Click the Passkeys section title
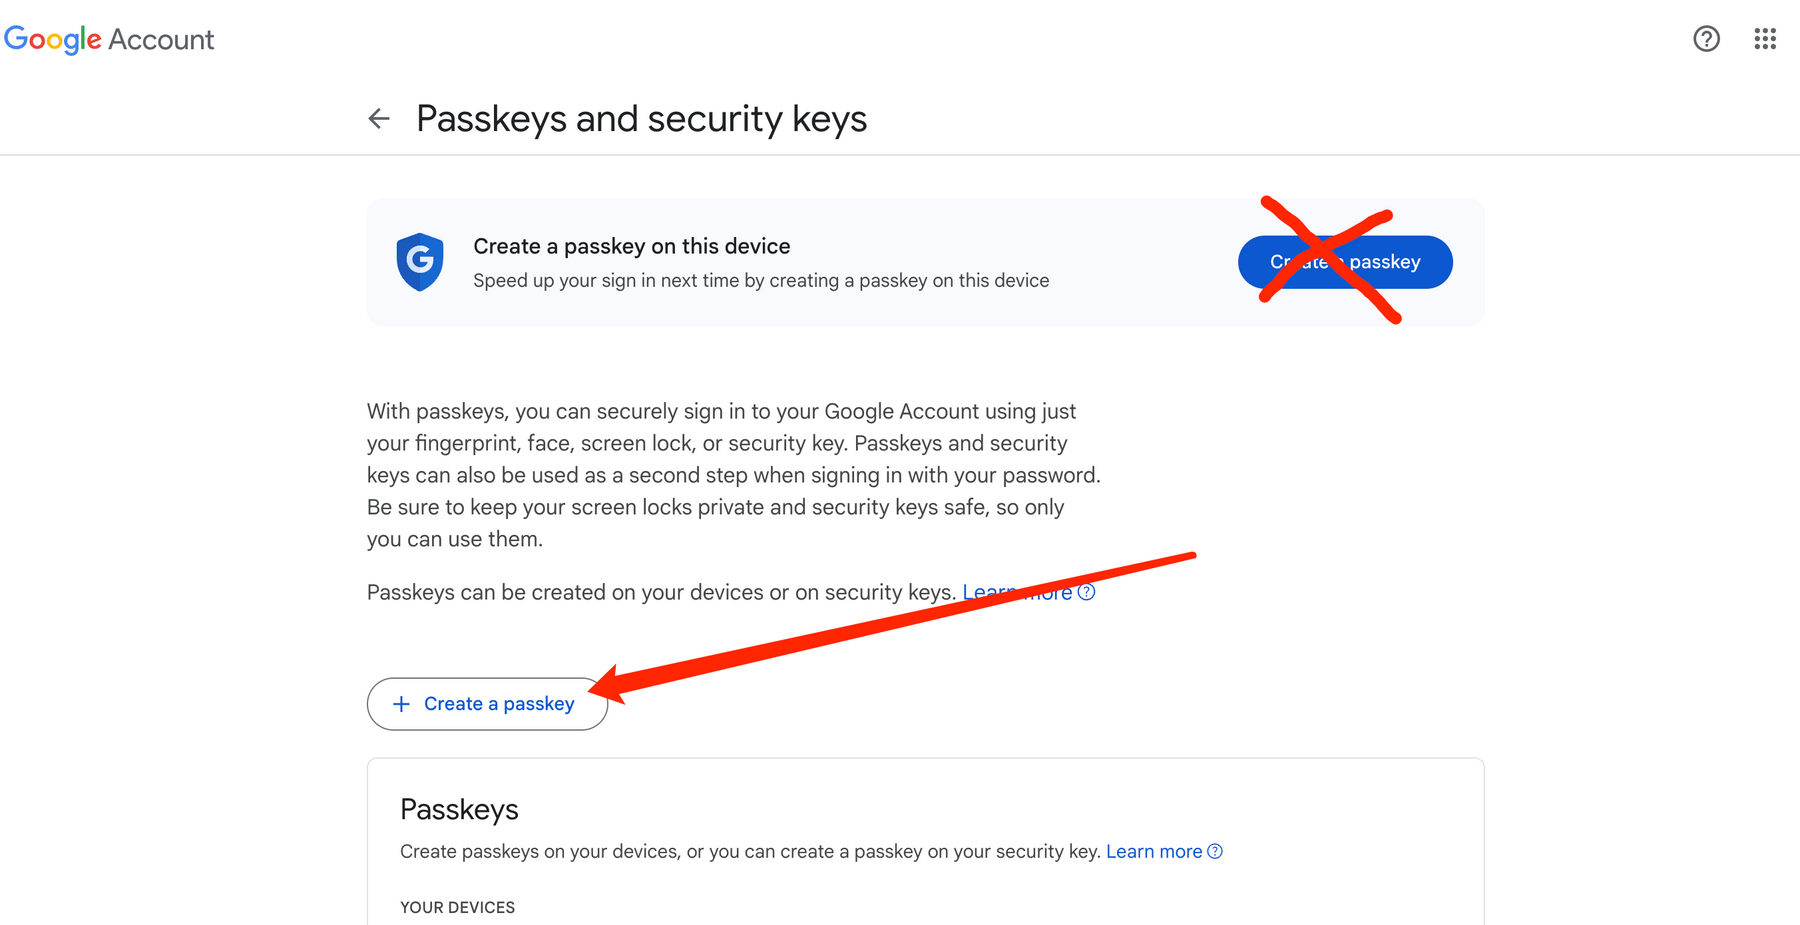The height and width of the screenshot is (925, 1800). (x=459, y=809)
